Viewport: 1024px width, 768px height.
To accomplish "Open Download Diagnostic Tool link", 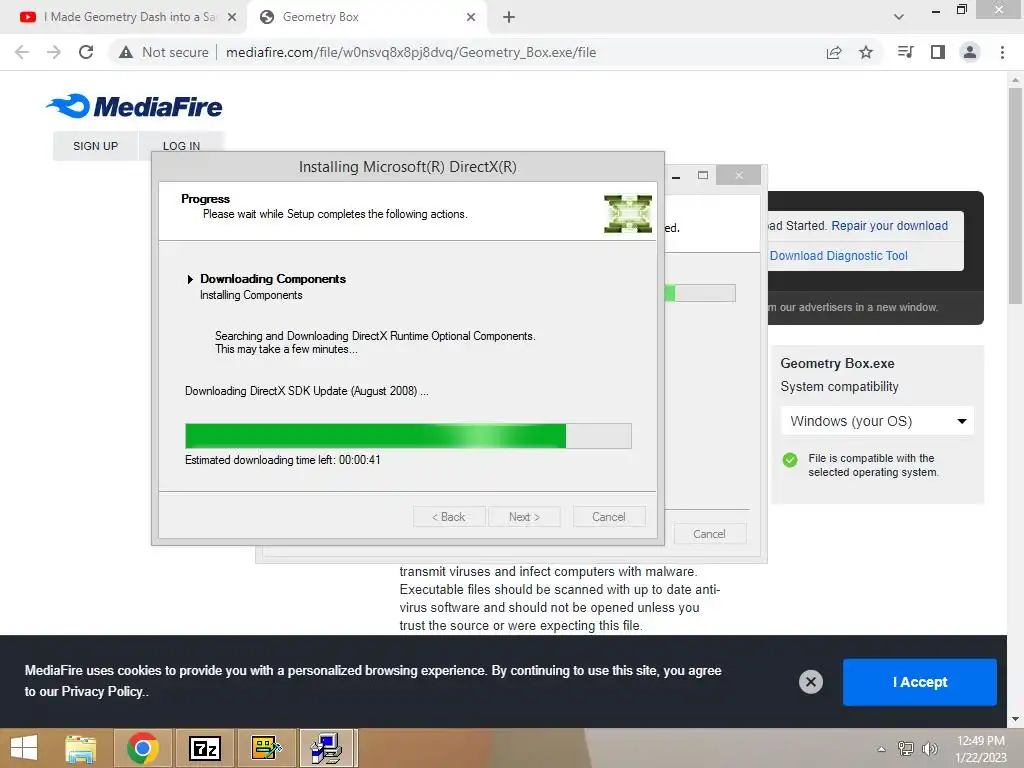I will [x=839, y=255].
